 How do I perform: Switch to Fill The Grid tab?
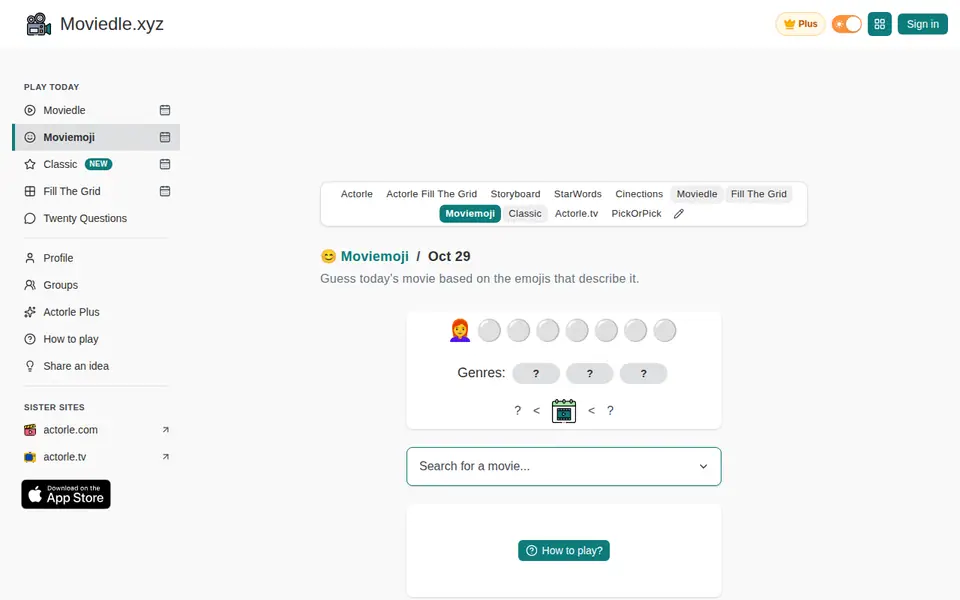point(759,194)
